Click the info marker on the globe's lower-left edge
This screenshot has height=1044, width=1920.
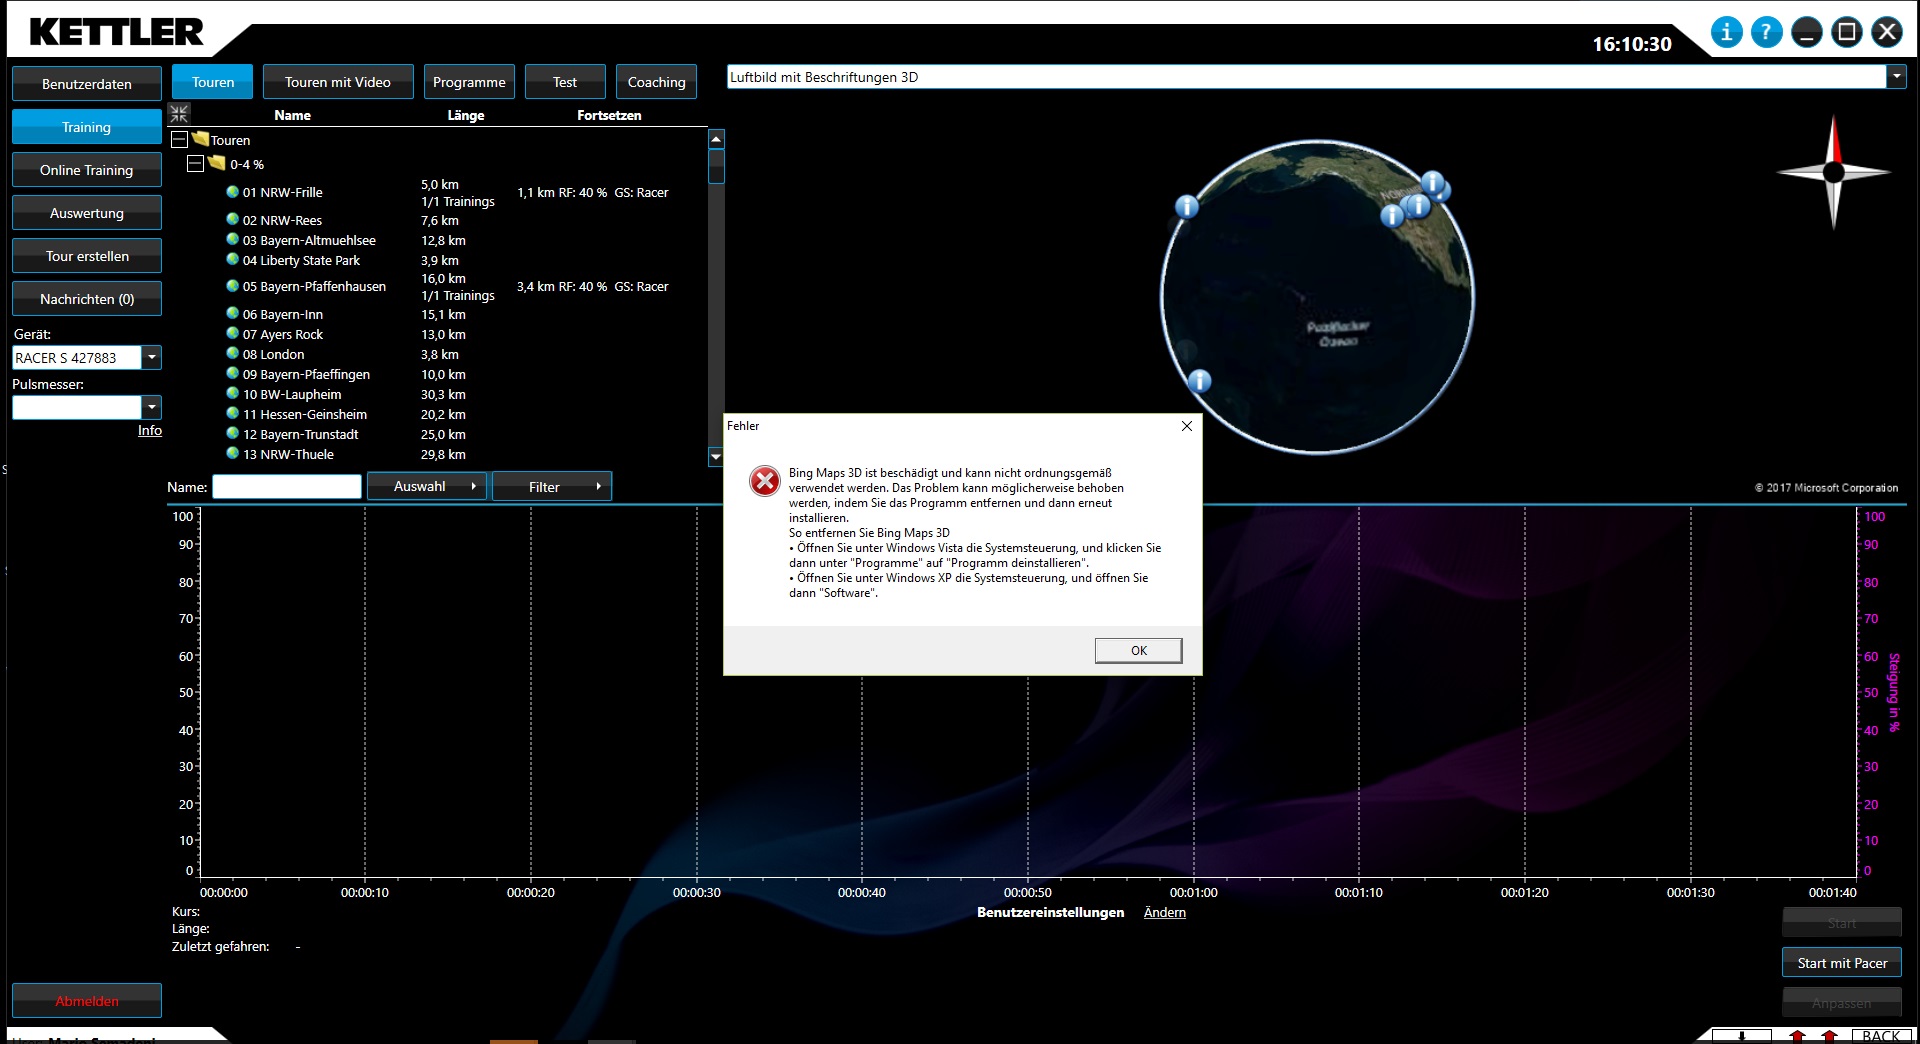pos(1199,381)
